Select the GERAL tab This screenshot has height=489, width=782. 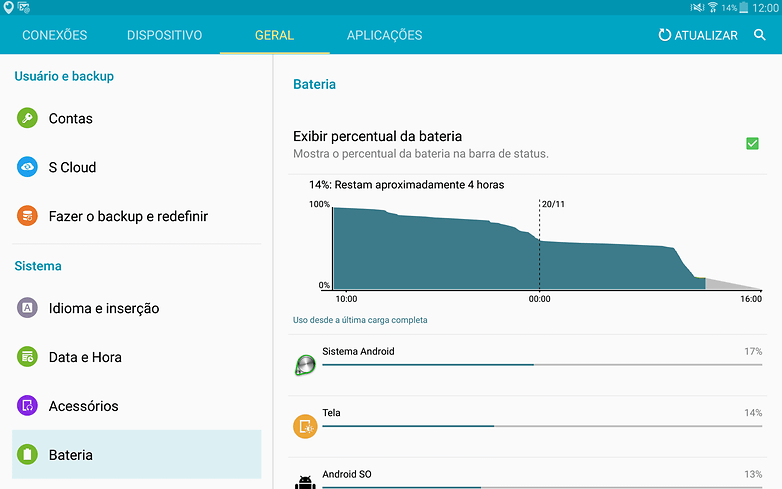[274, 35]
